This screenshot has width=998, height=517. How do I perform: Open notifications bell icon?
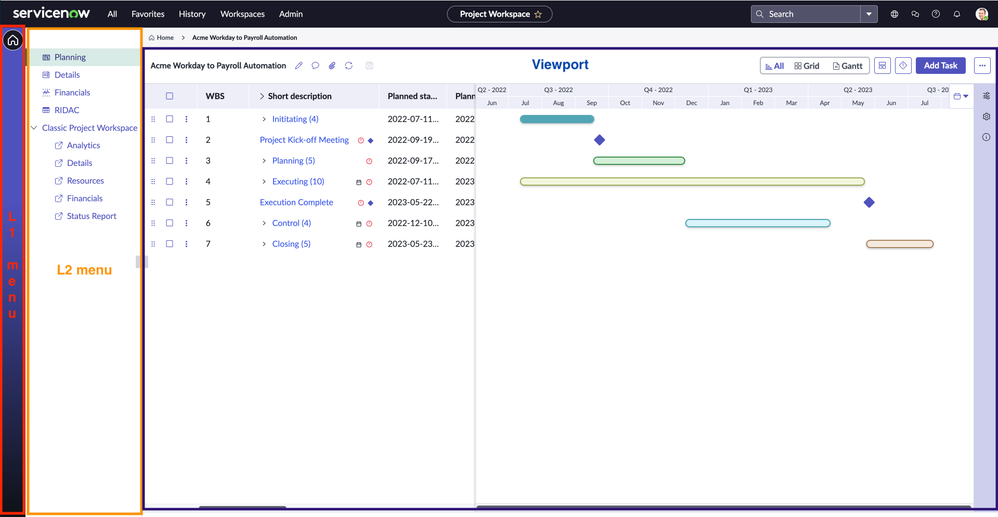[x=957, y=14]
